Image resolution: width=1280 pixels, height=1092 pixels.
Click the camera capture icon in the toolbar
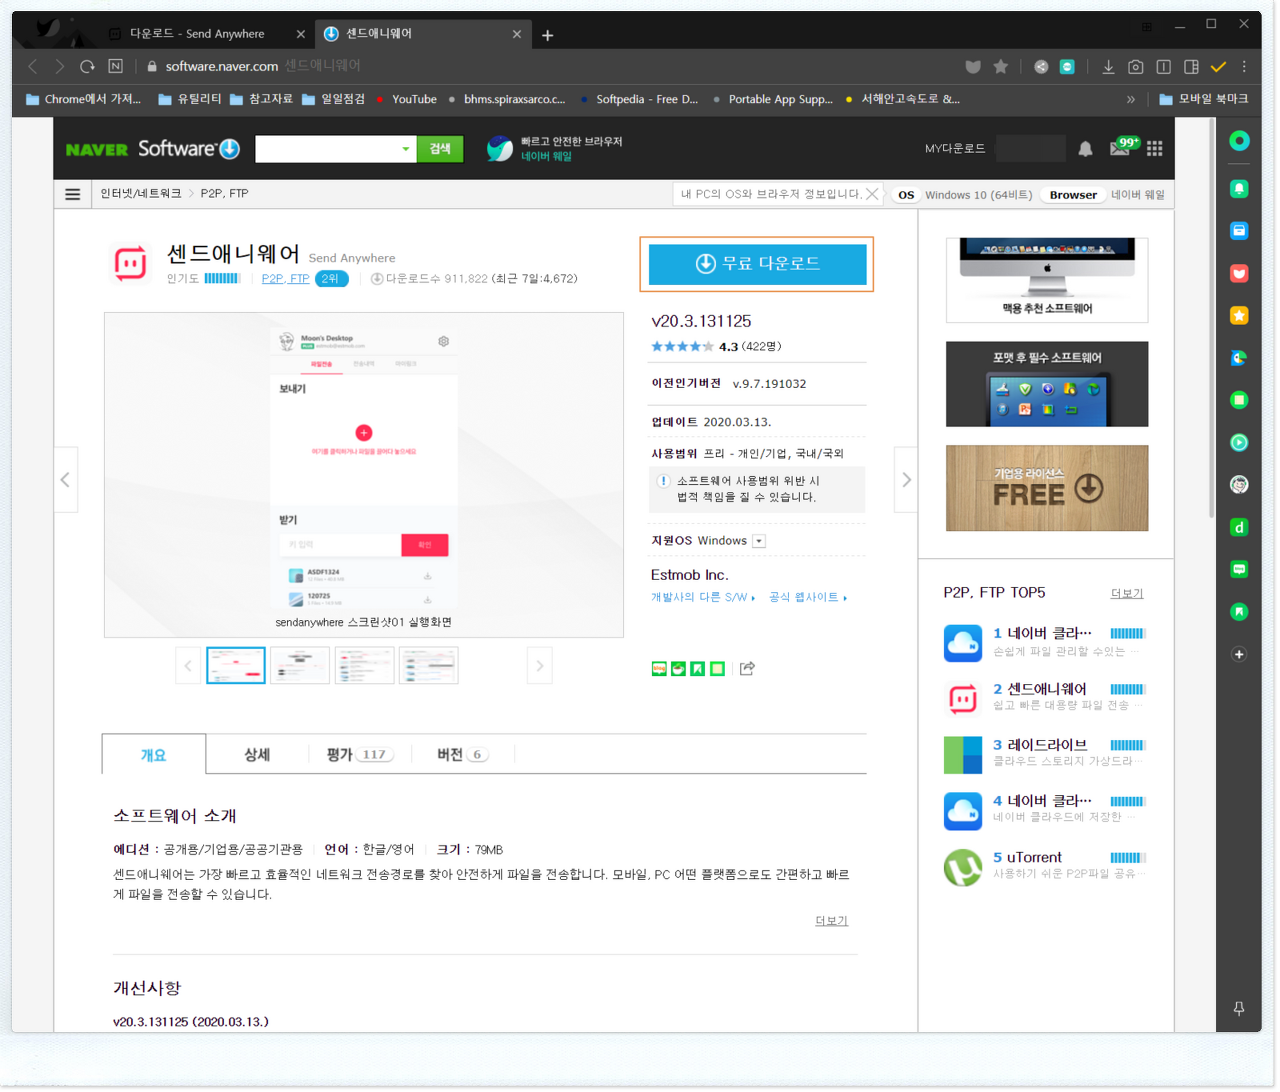(1136, 67)
